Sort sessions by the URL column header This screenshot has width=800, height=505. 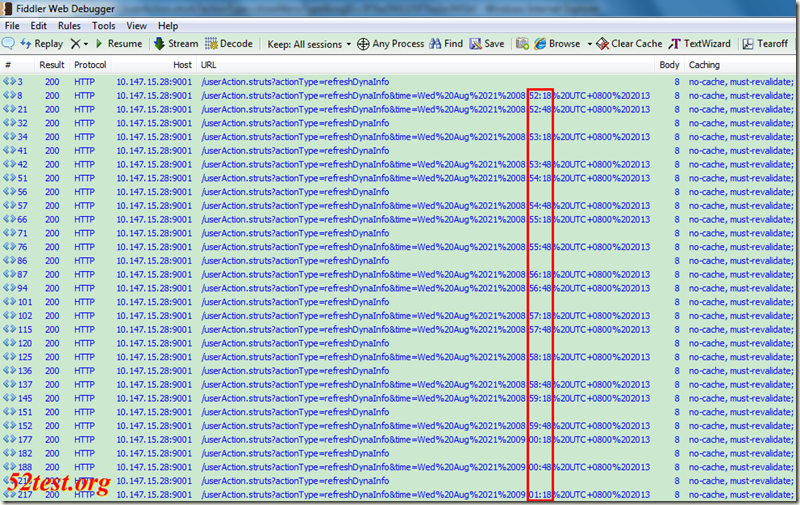pyautogui.click(x=209, y=65)
